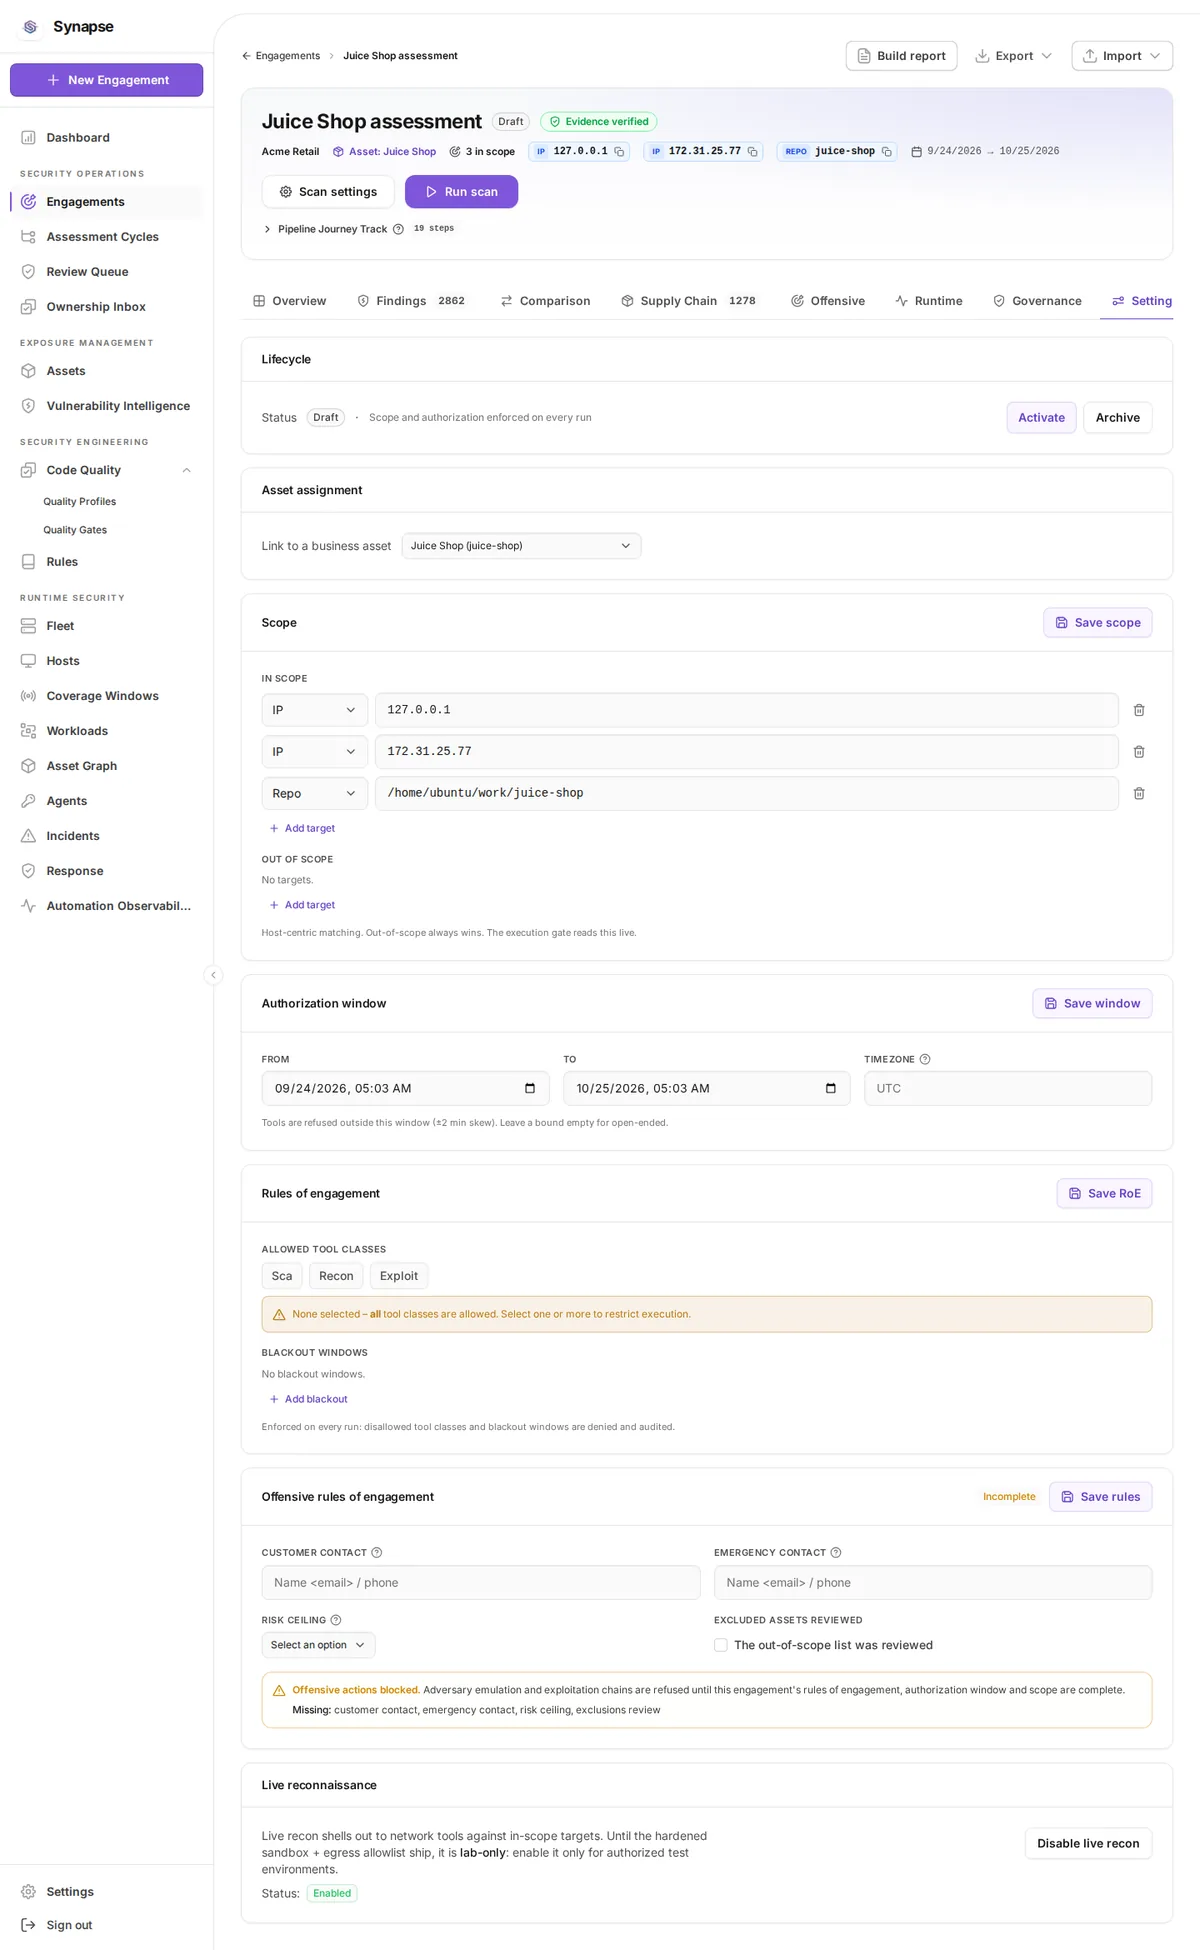Screen dimensions: 1200x1950
Task: Click the Run scan button
Action: tap(461, 192)
